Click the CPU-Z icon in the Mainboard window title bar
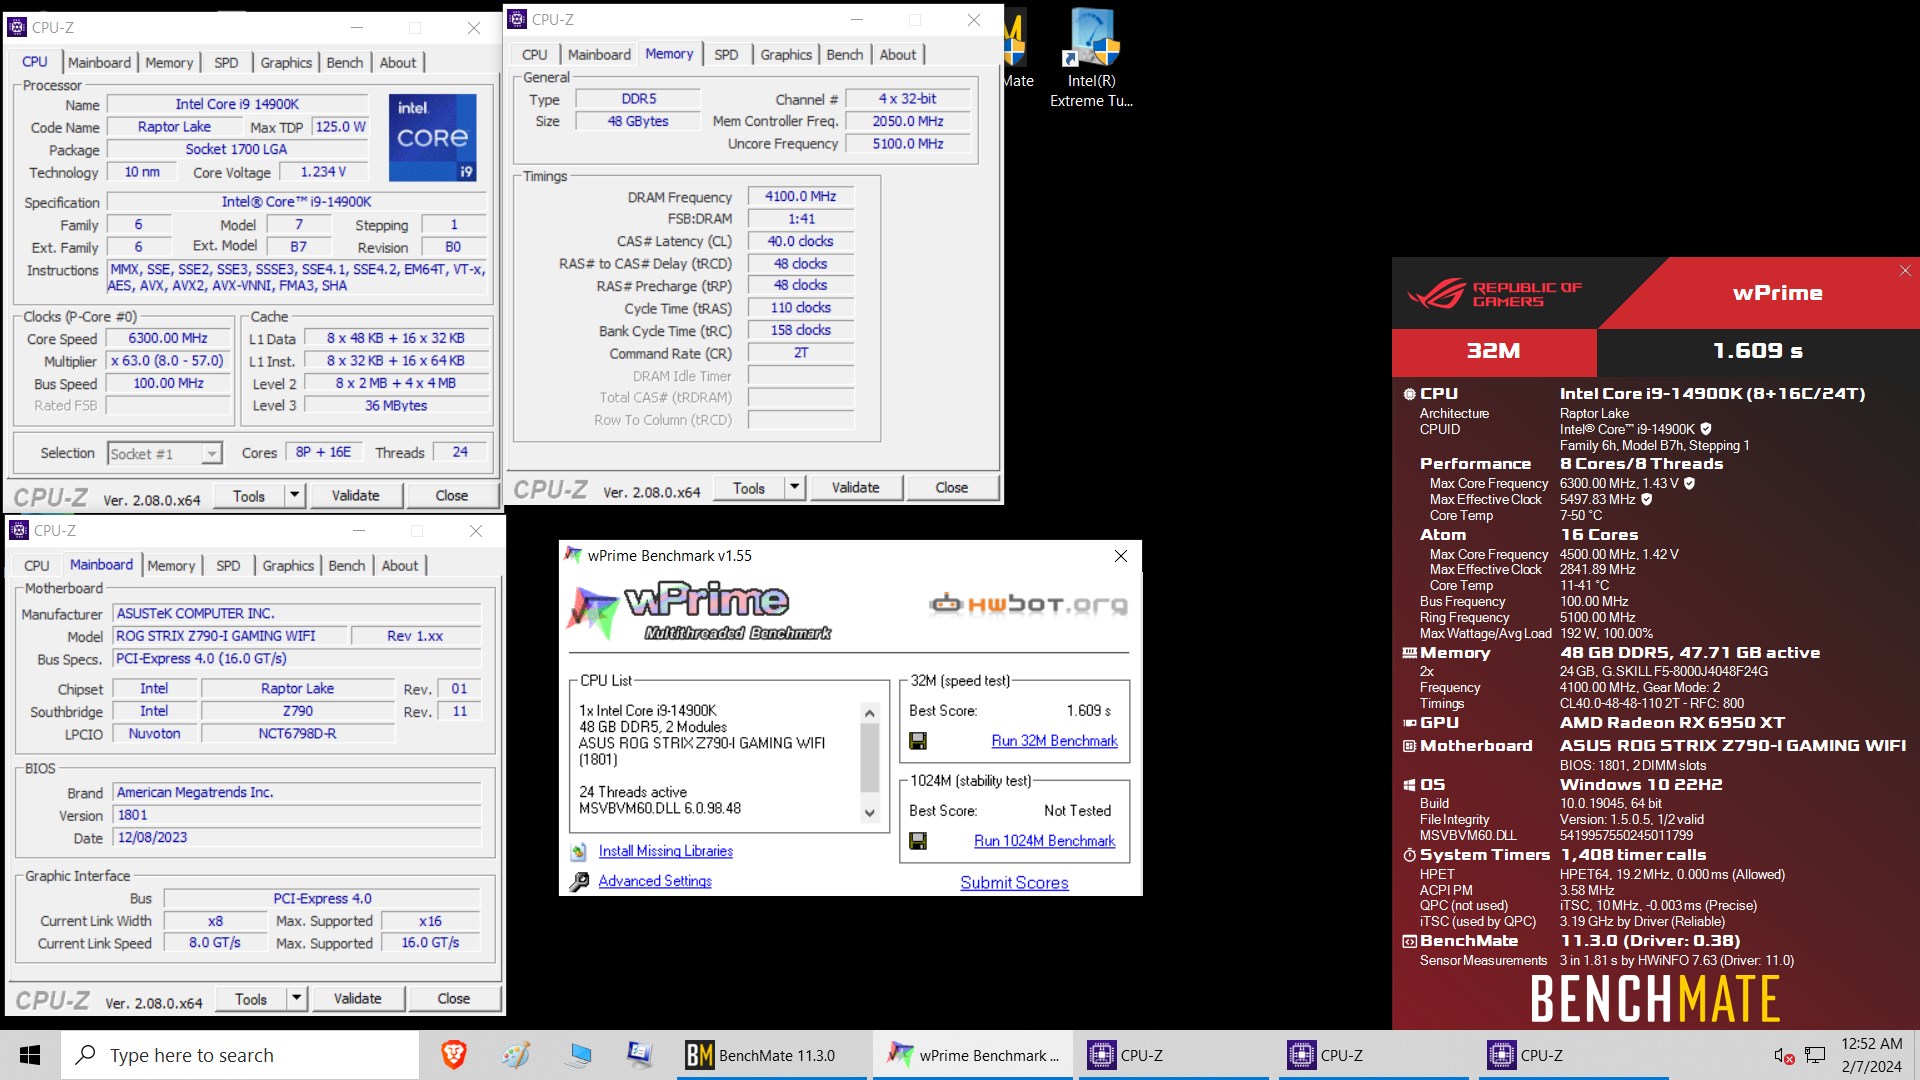Image resolution: width=1920 pixels, height=1080 pixels. [18, 530]
